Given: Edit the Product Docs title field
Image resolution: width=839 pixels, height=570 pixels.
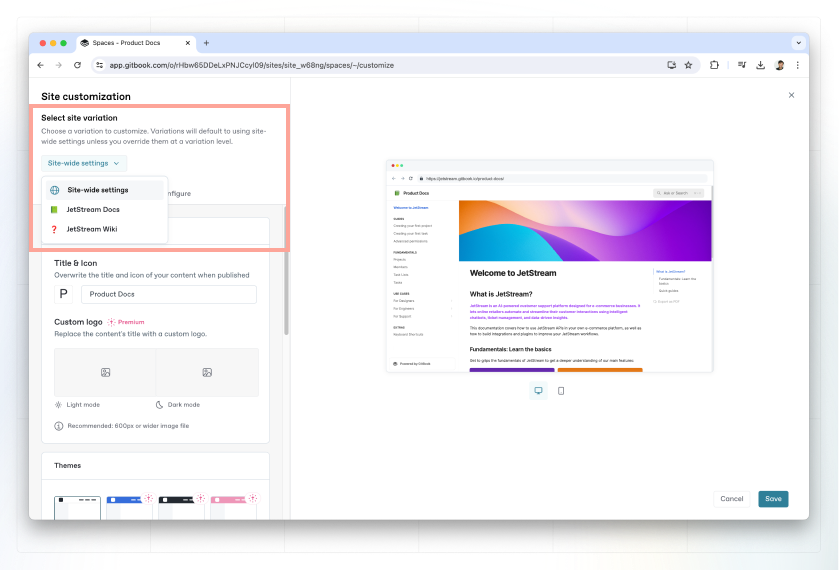Looking at the screenshot, I should point(168,294).
